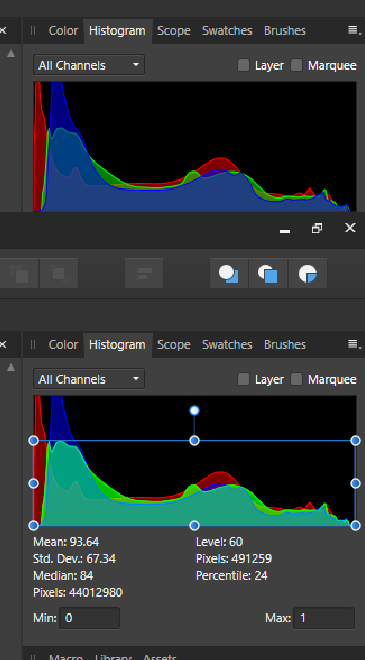Open the partially visible Macro tab
The width and height of the screenshot is (365, 660).
click(66, 657)
